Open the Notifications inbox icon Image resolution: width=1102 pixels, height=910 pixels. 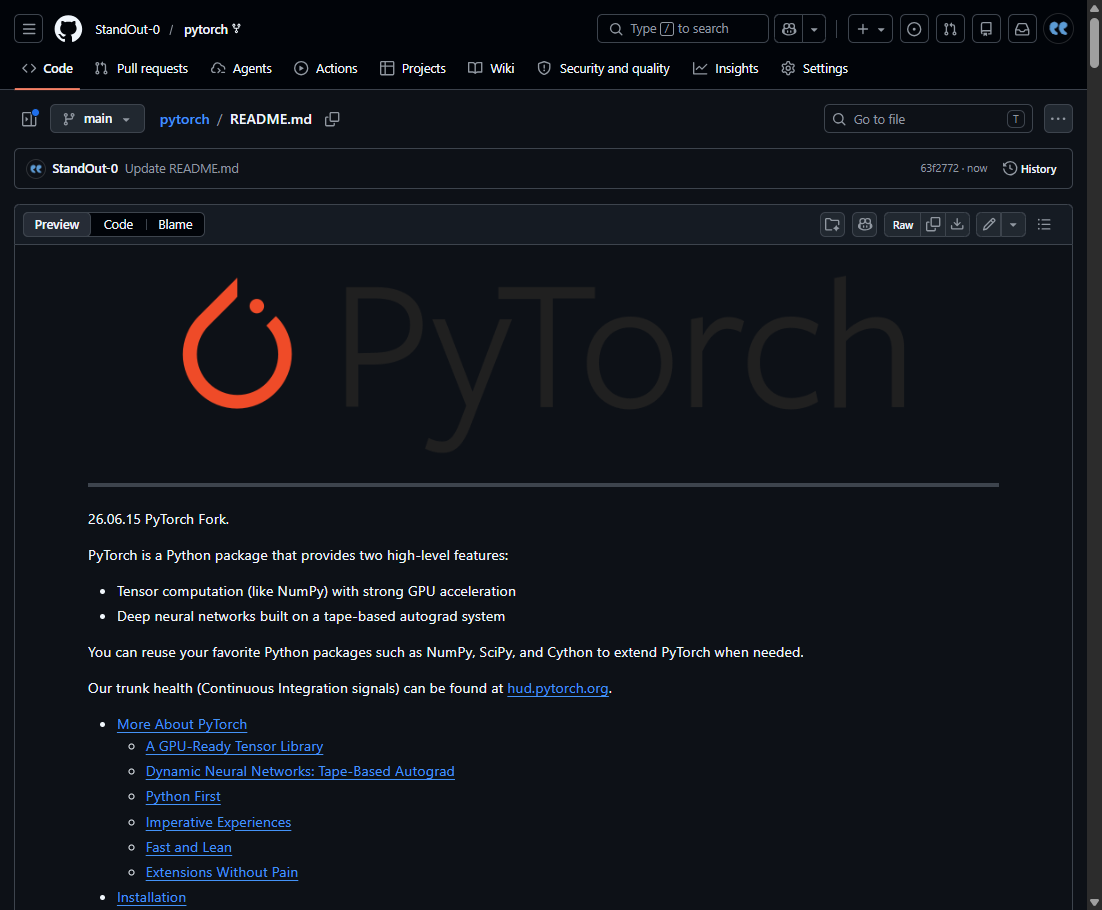(1022, 29)
